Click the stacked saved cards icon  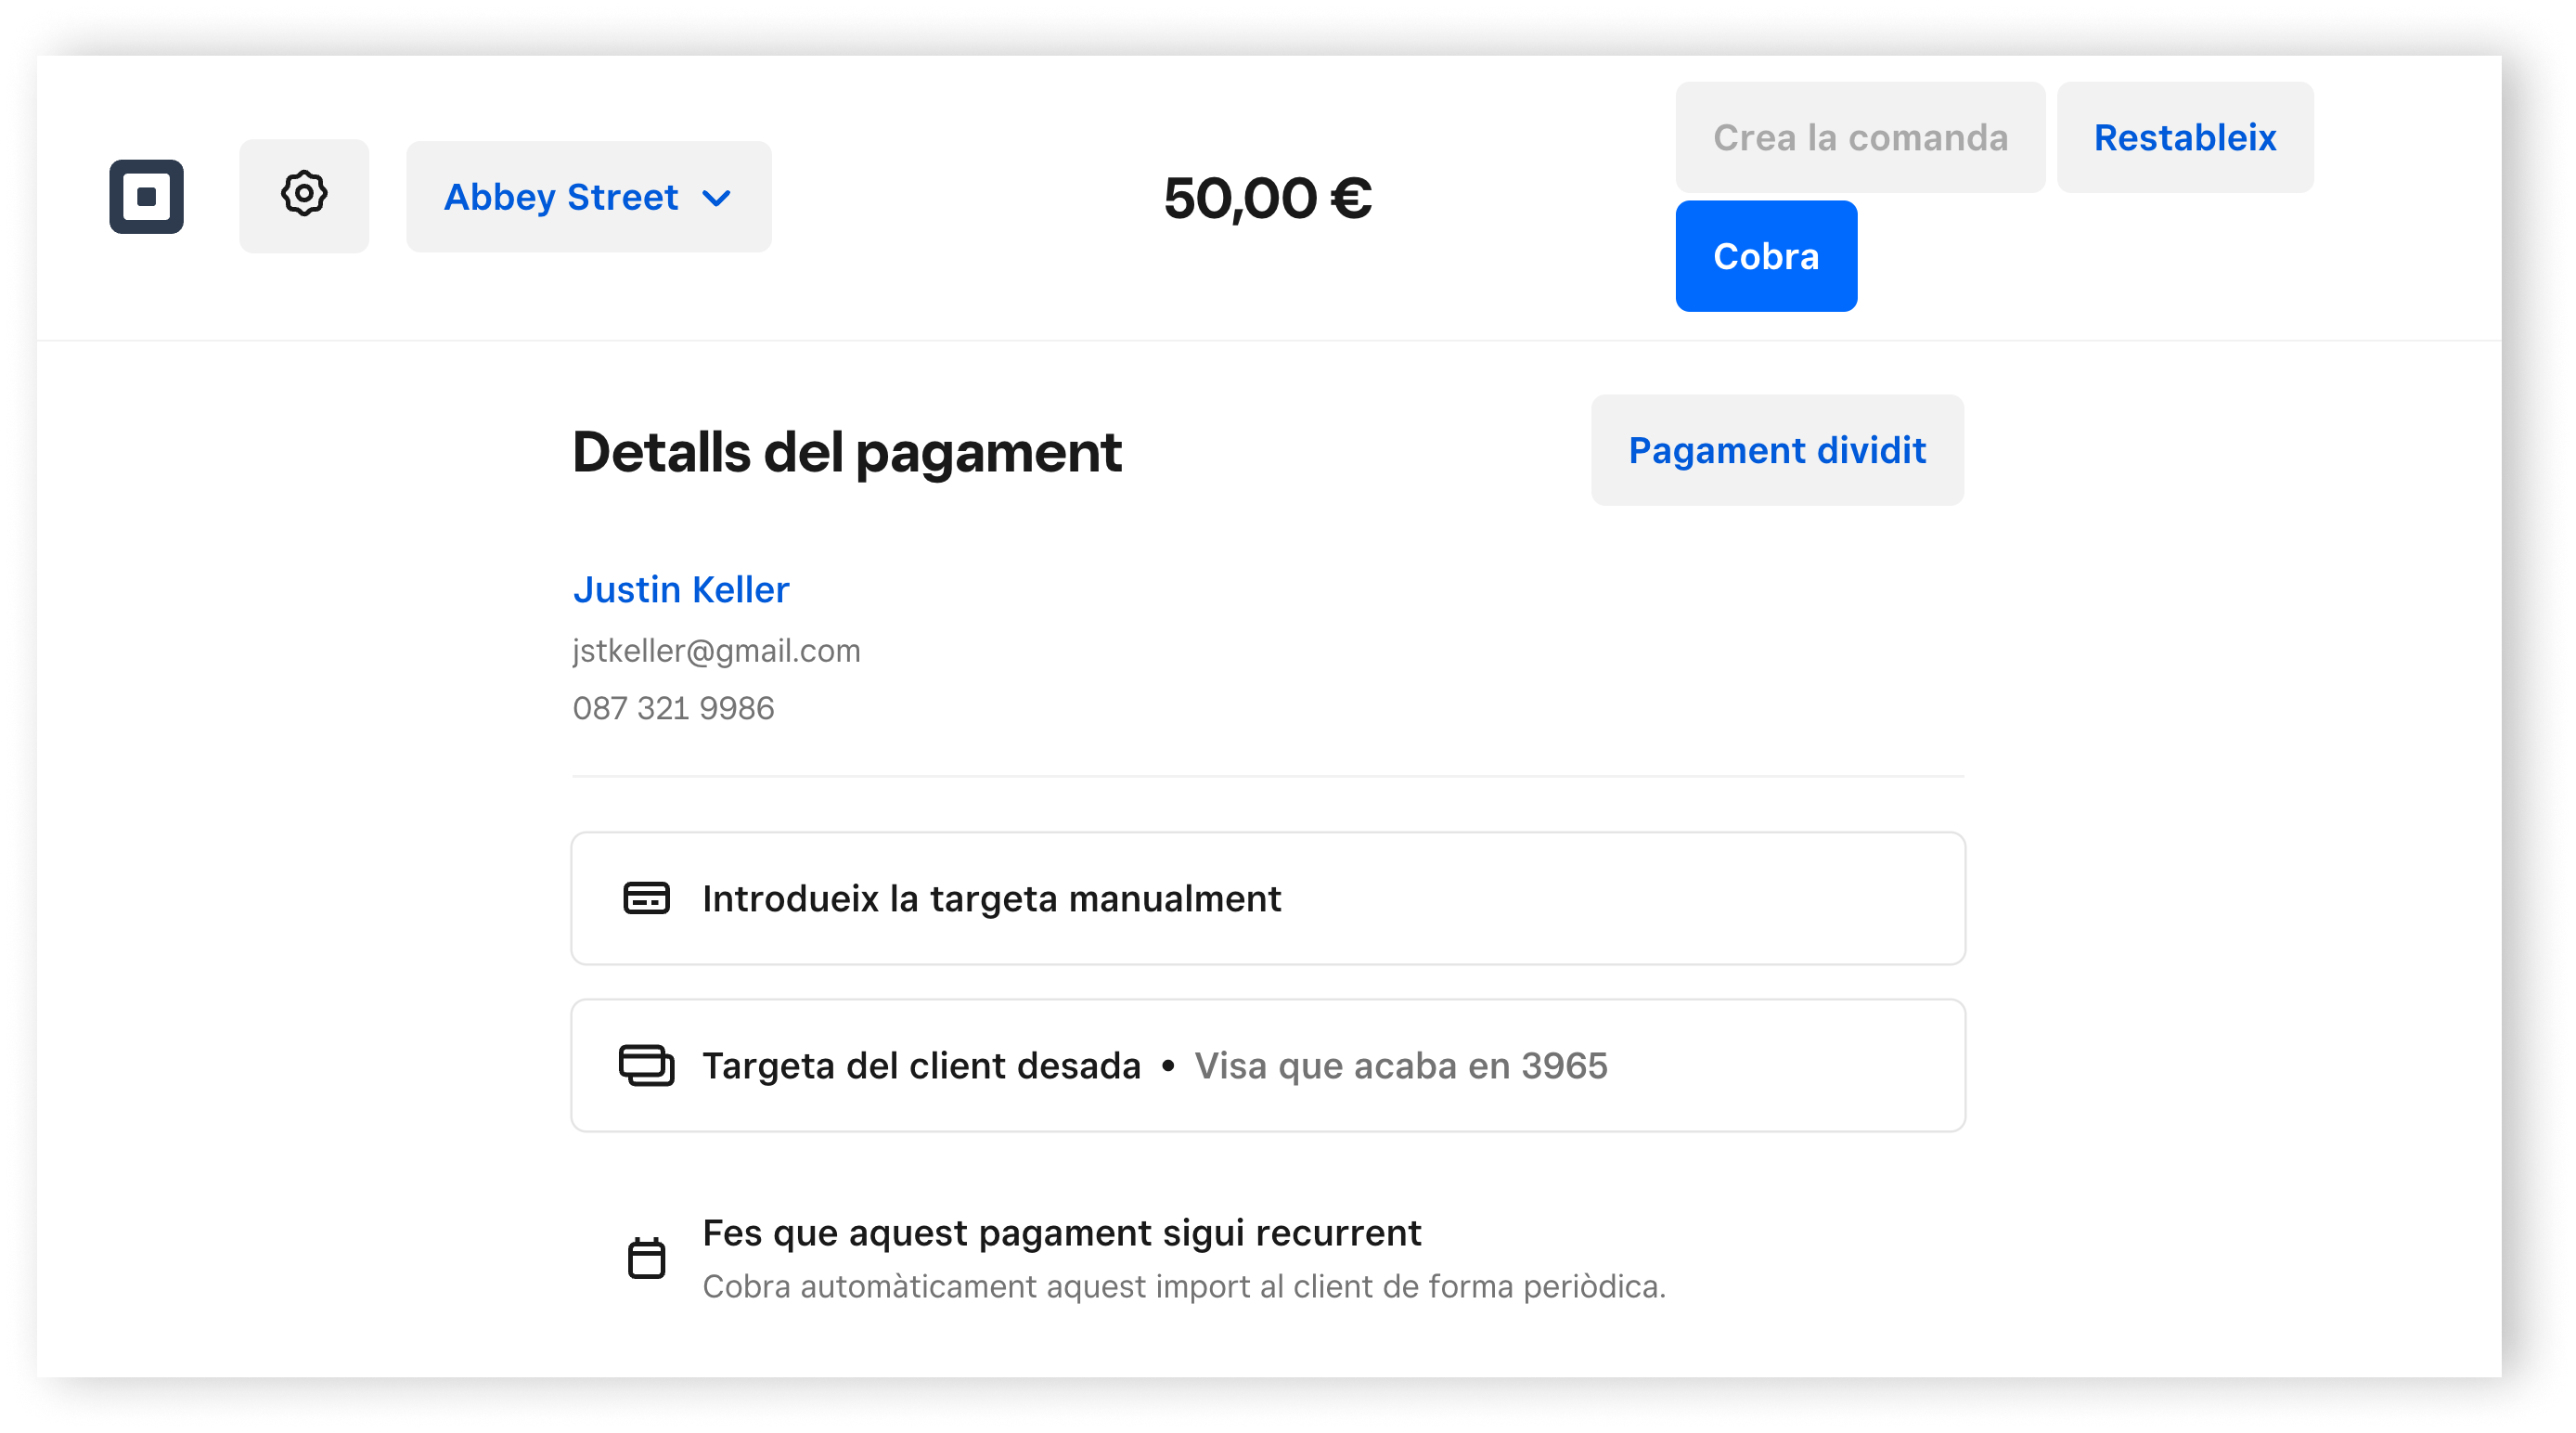[646, 1065]
